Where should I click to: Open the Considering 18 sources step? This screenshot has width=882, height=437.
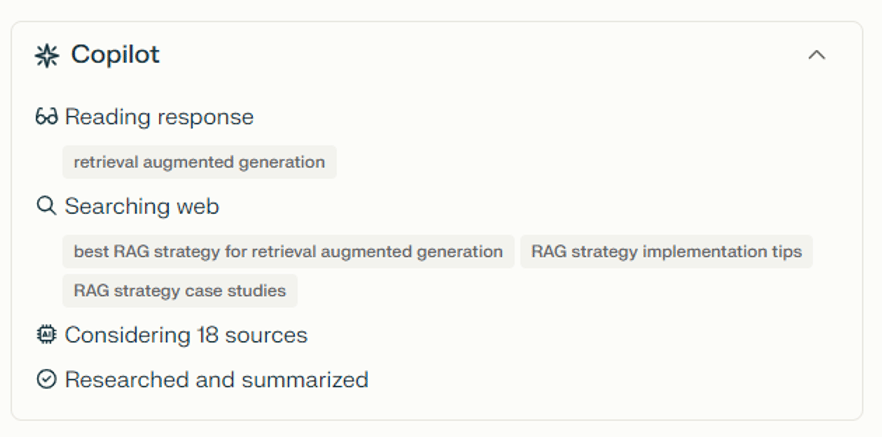[186, 335]
